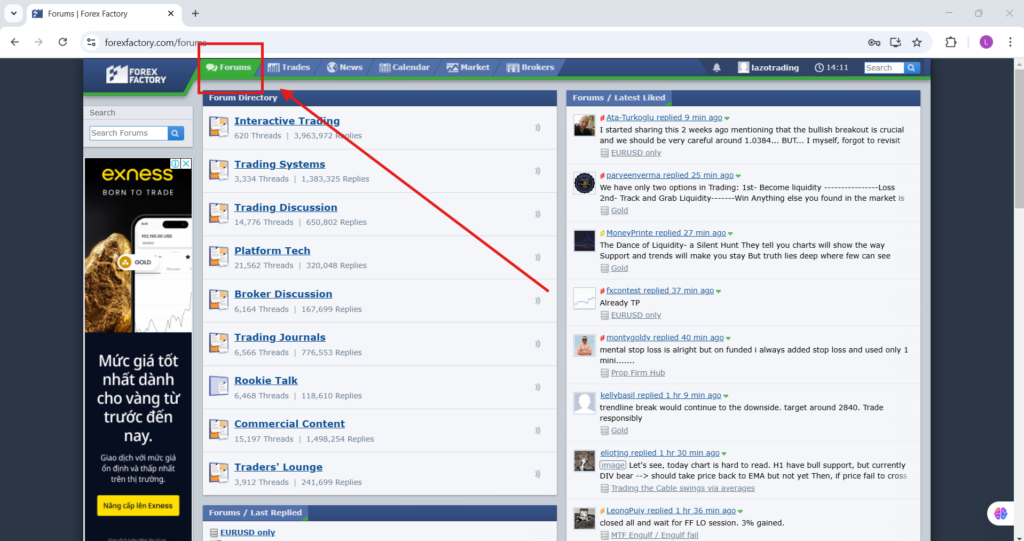The image size is (1024, 541).
Task: Click the Trading Journals forum icon
Action: (219, 343)
